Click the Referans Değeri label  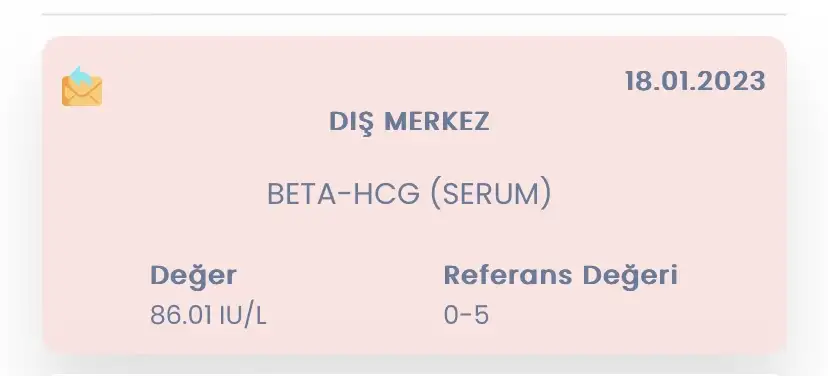560,275
